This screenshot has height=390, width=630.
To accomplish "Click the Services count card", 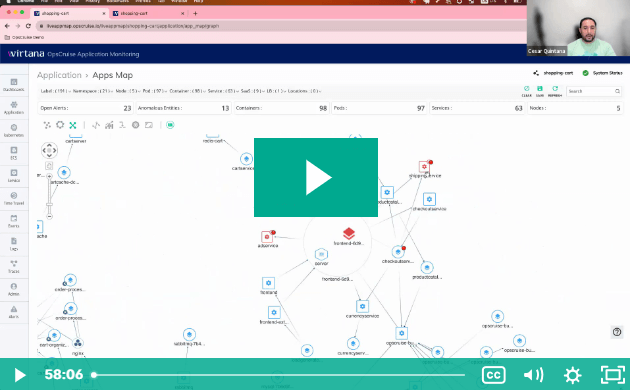I will (477, 108).
